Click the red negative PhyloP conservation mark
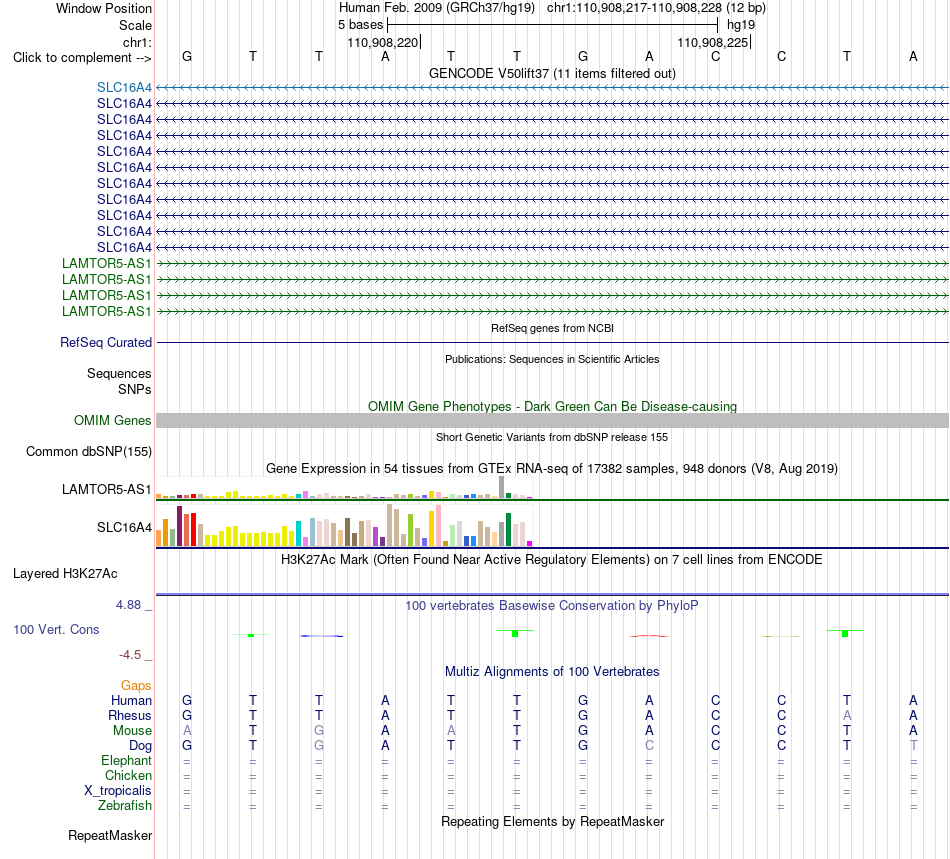This screenshot has width=950, height=859. click(x=649, y=636)
